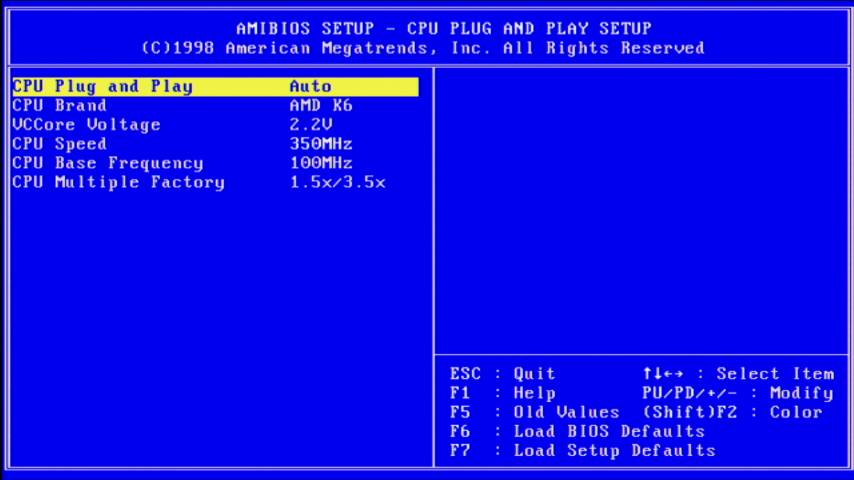Select the CPU Plug and Play setting
This screenshot has height=480, width=854.
(102, 87)
